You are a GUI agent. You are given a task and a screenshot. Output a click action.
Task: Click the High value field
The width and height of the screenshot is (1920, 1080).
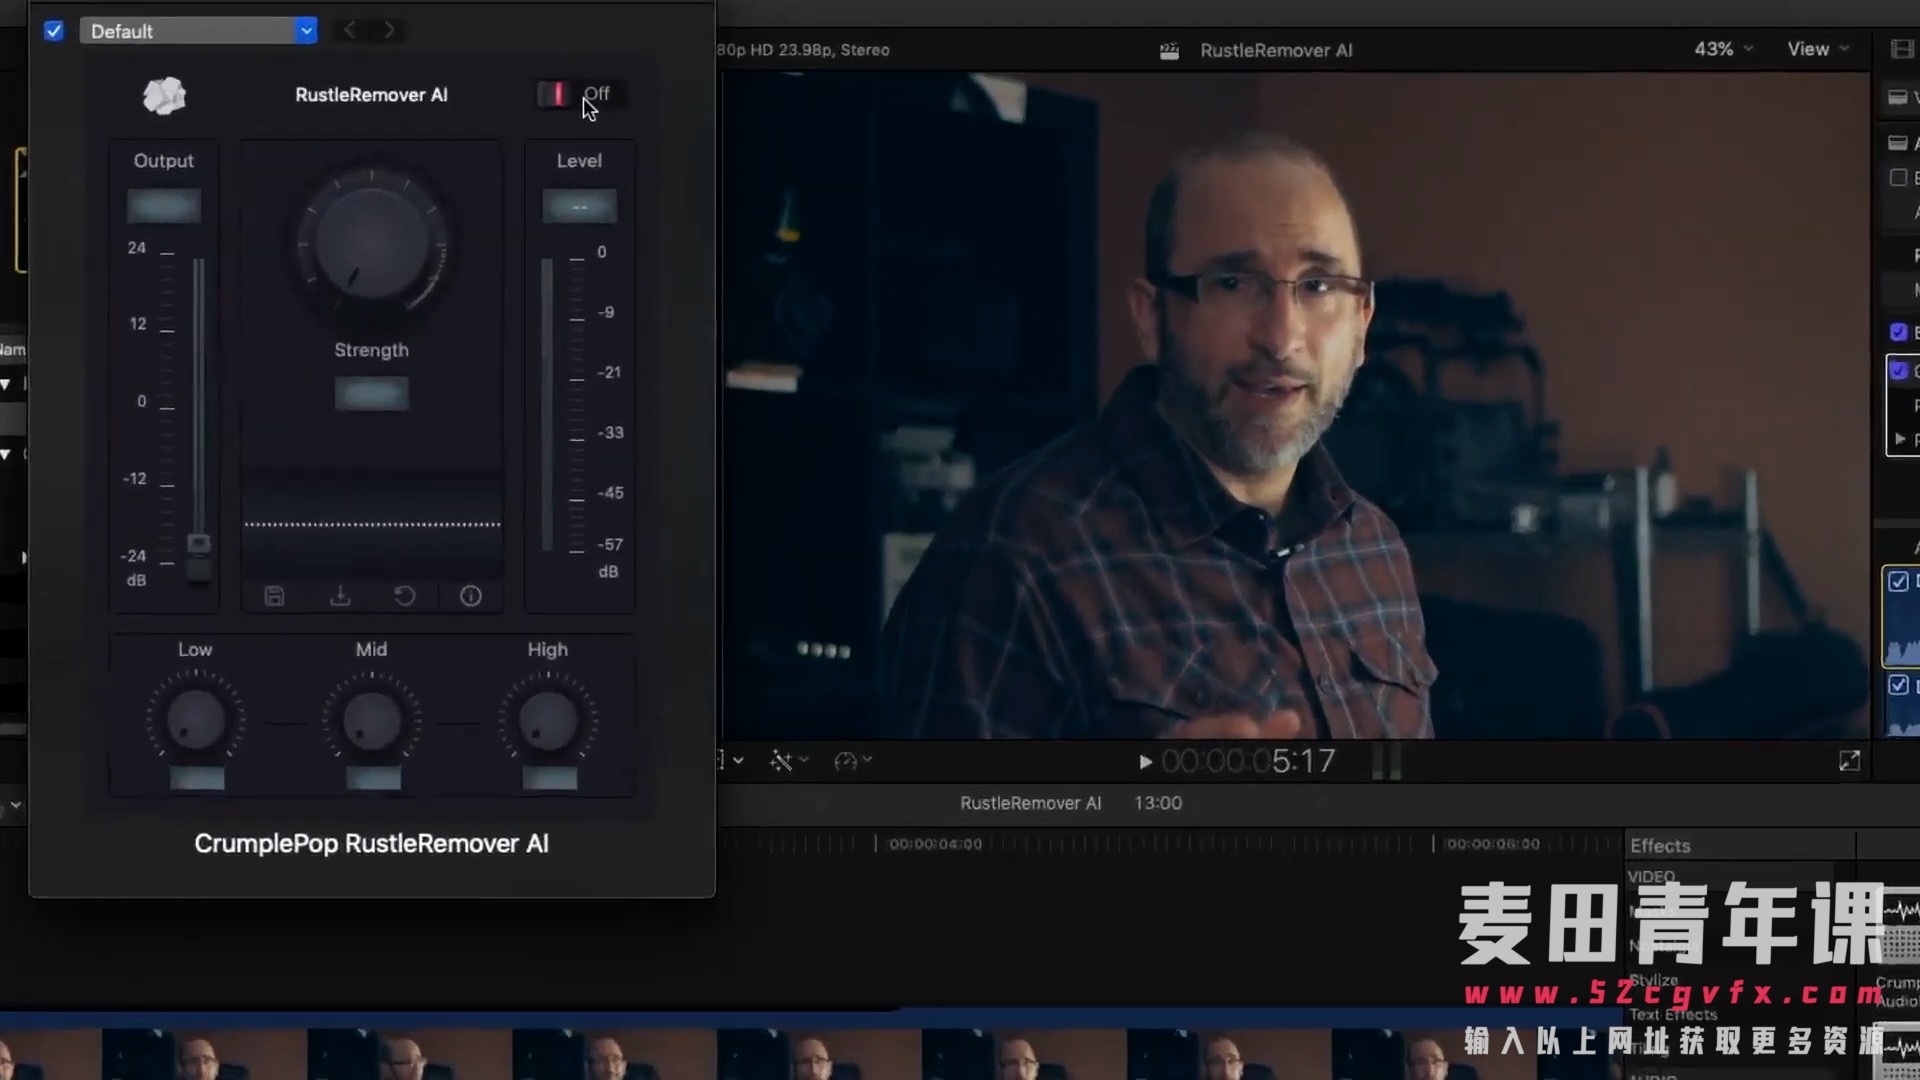549,779
